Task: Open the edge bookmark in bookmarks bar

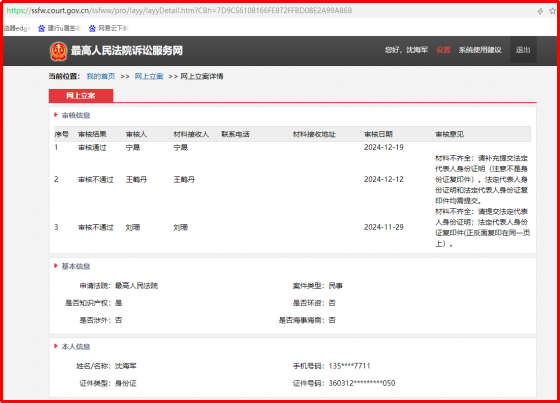Action: pos(17,28)
